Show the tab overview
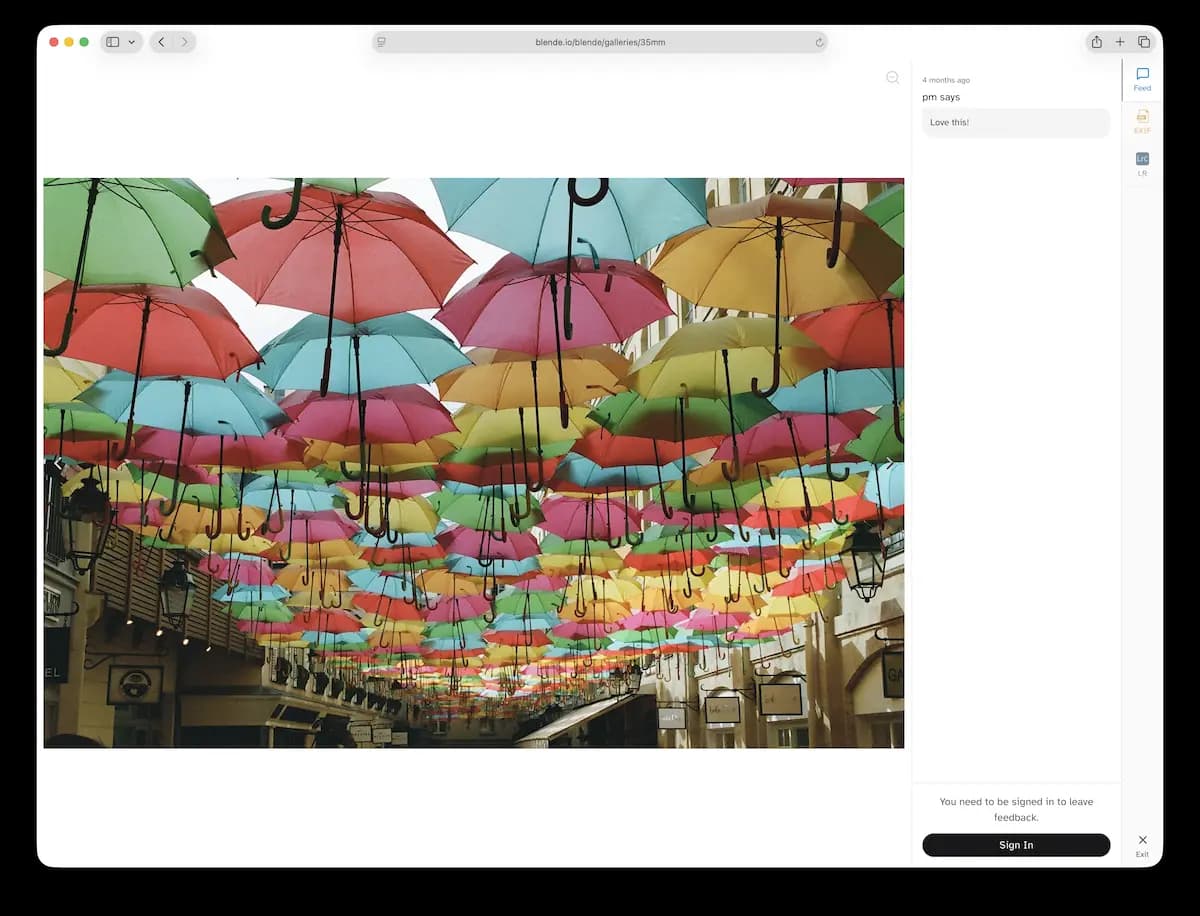1200x916 pixels. coord(1144,42)
